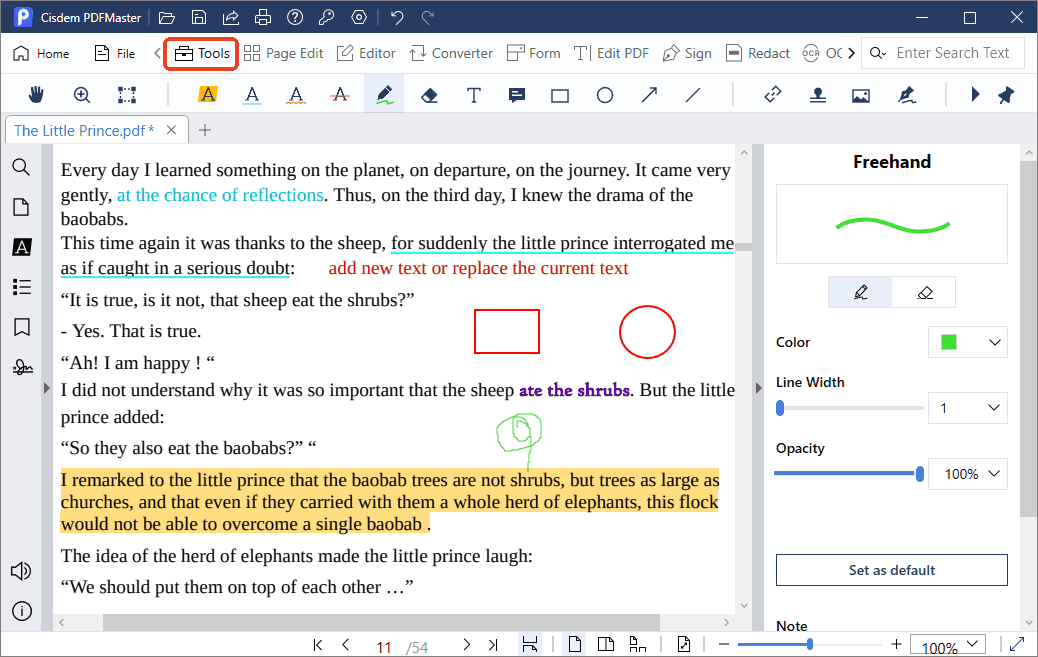
Task: Switch to pen mode in Freehand panel
Action: click(x=860, y=292)
